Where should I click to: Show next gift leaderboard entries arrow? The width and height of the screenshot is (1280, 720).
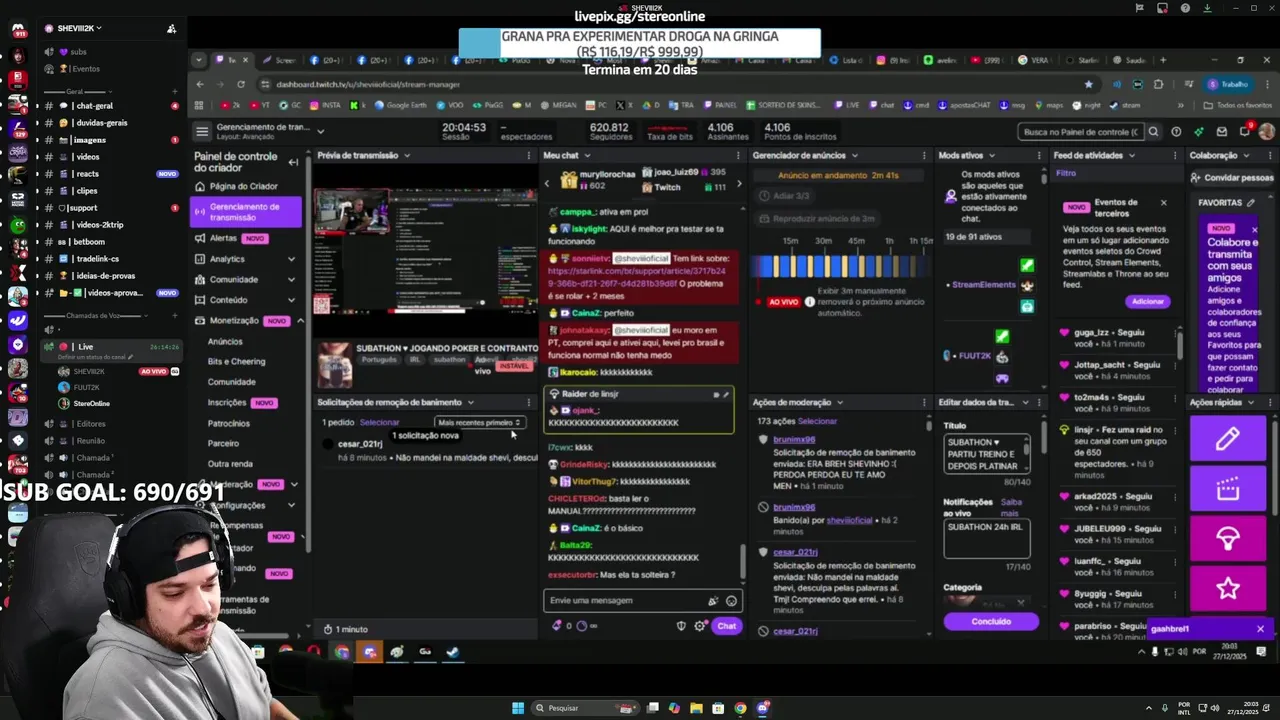click(x=739, y=183)
